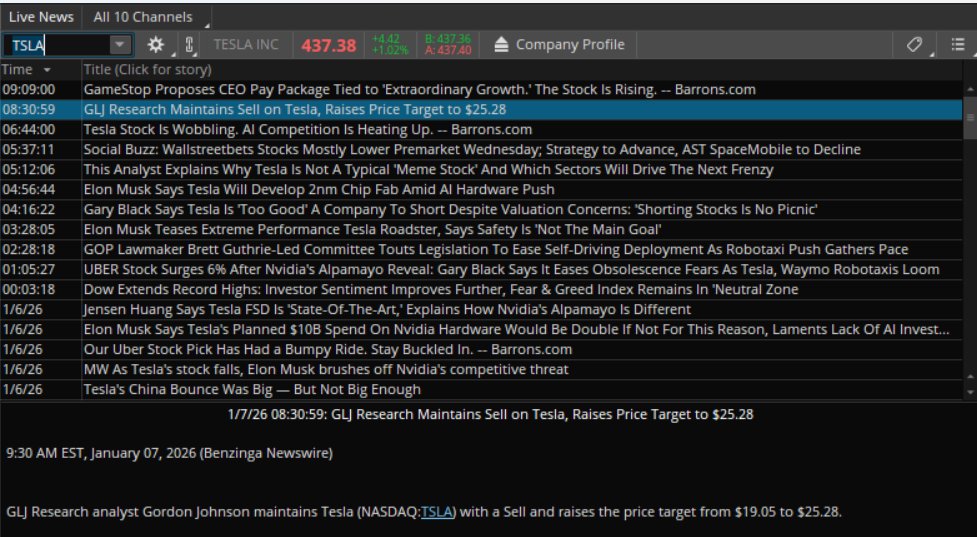Open Tesla's China Bounce Was Big story

click(x=252, y=389)
